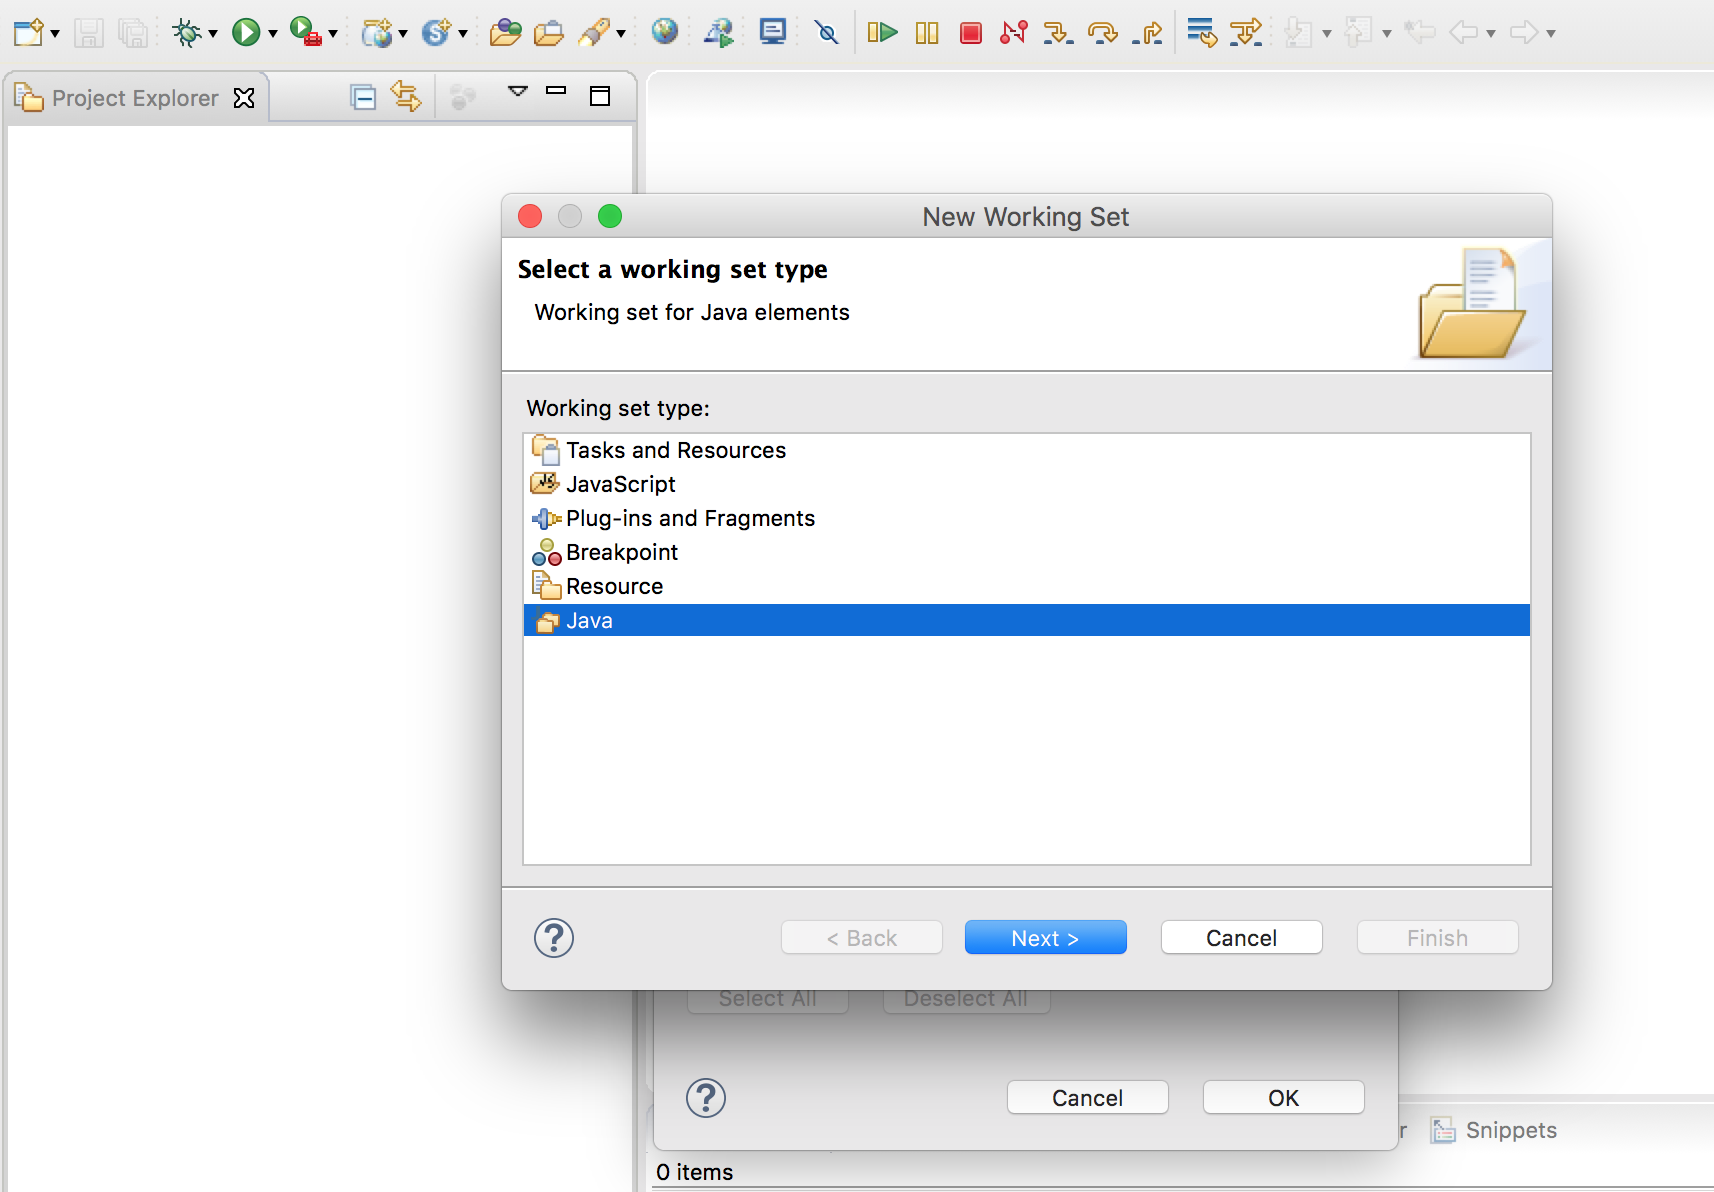The image size is (1714, 1192).
Task: Open the Run configurations dropdown arrow
Action: click(272, 34)
